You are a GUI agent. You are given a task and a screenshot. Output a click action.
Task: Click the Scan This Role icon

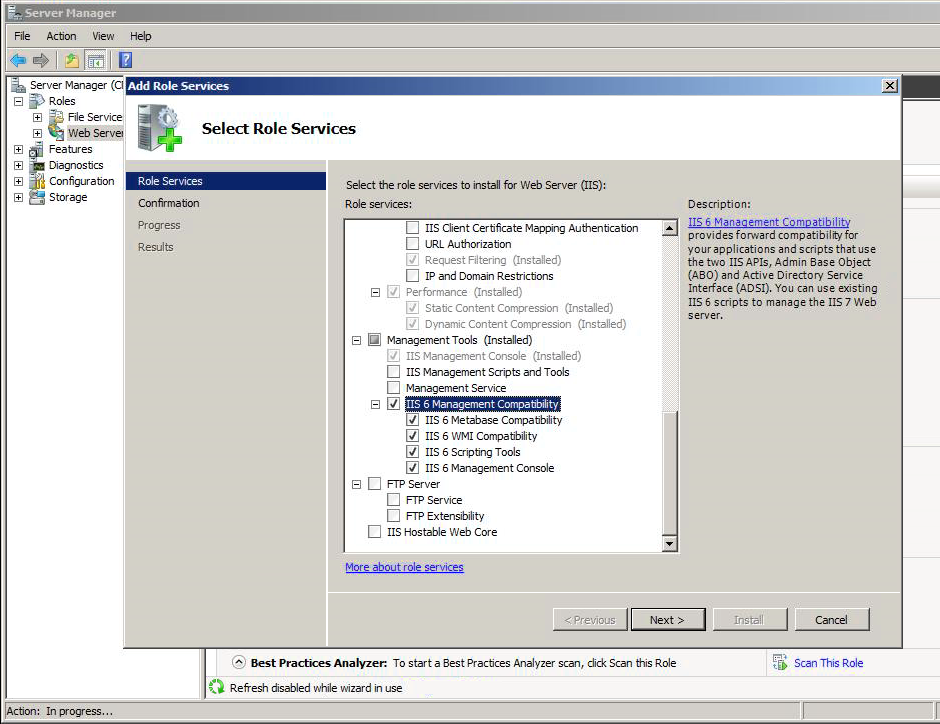[780, 662]
